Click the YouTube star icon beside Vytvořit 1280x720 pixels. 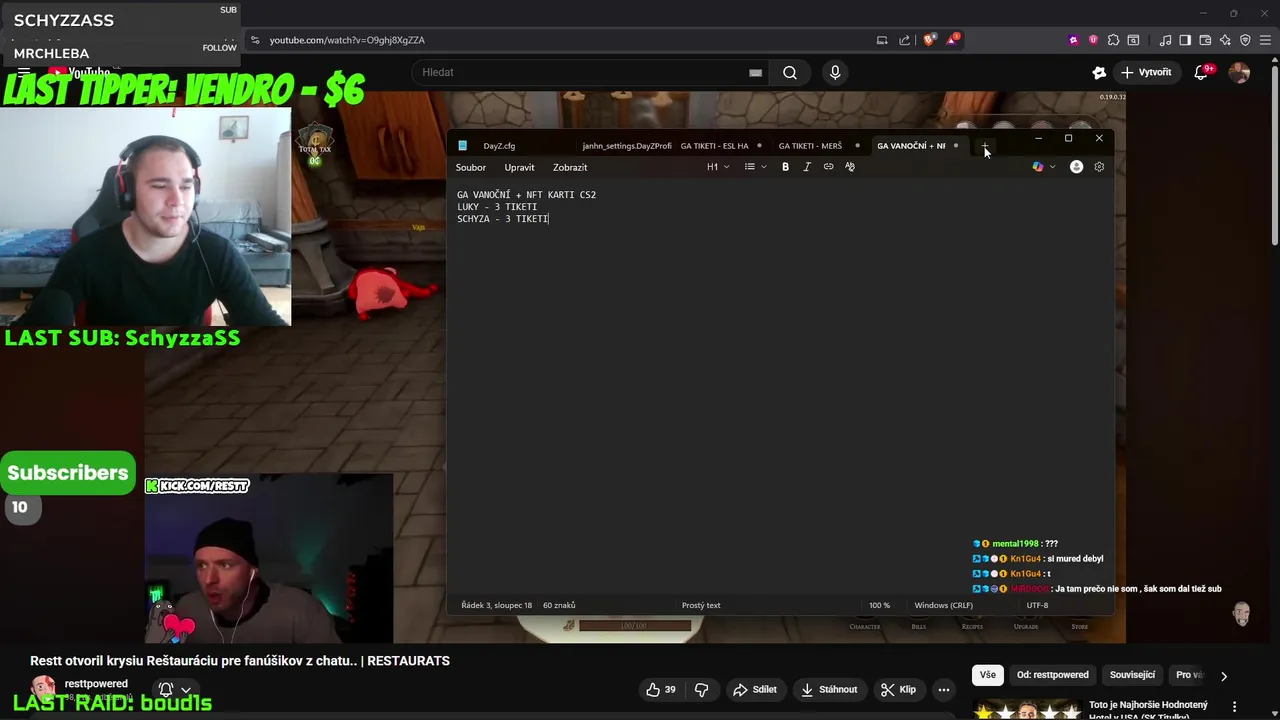1099,72
